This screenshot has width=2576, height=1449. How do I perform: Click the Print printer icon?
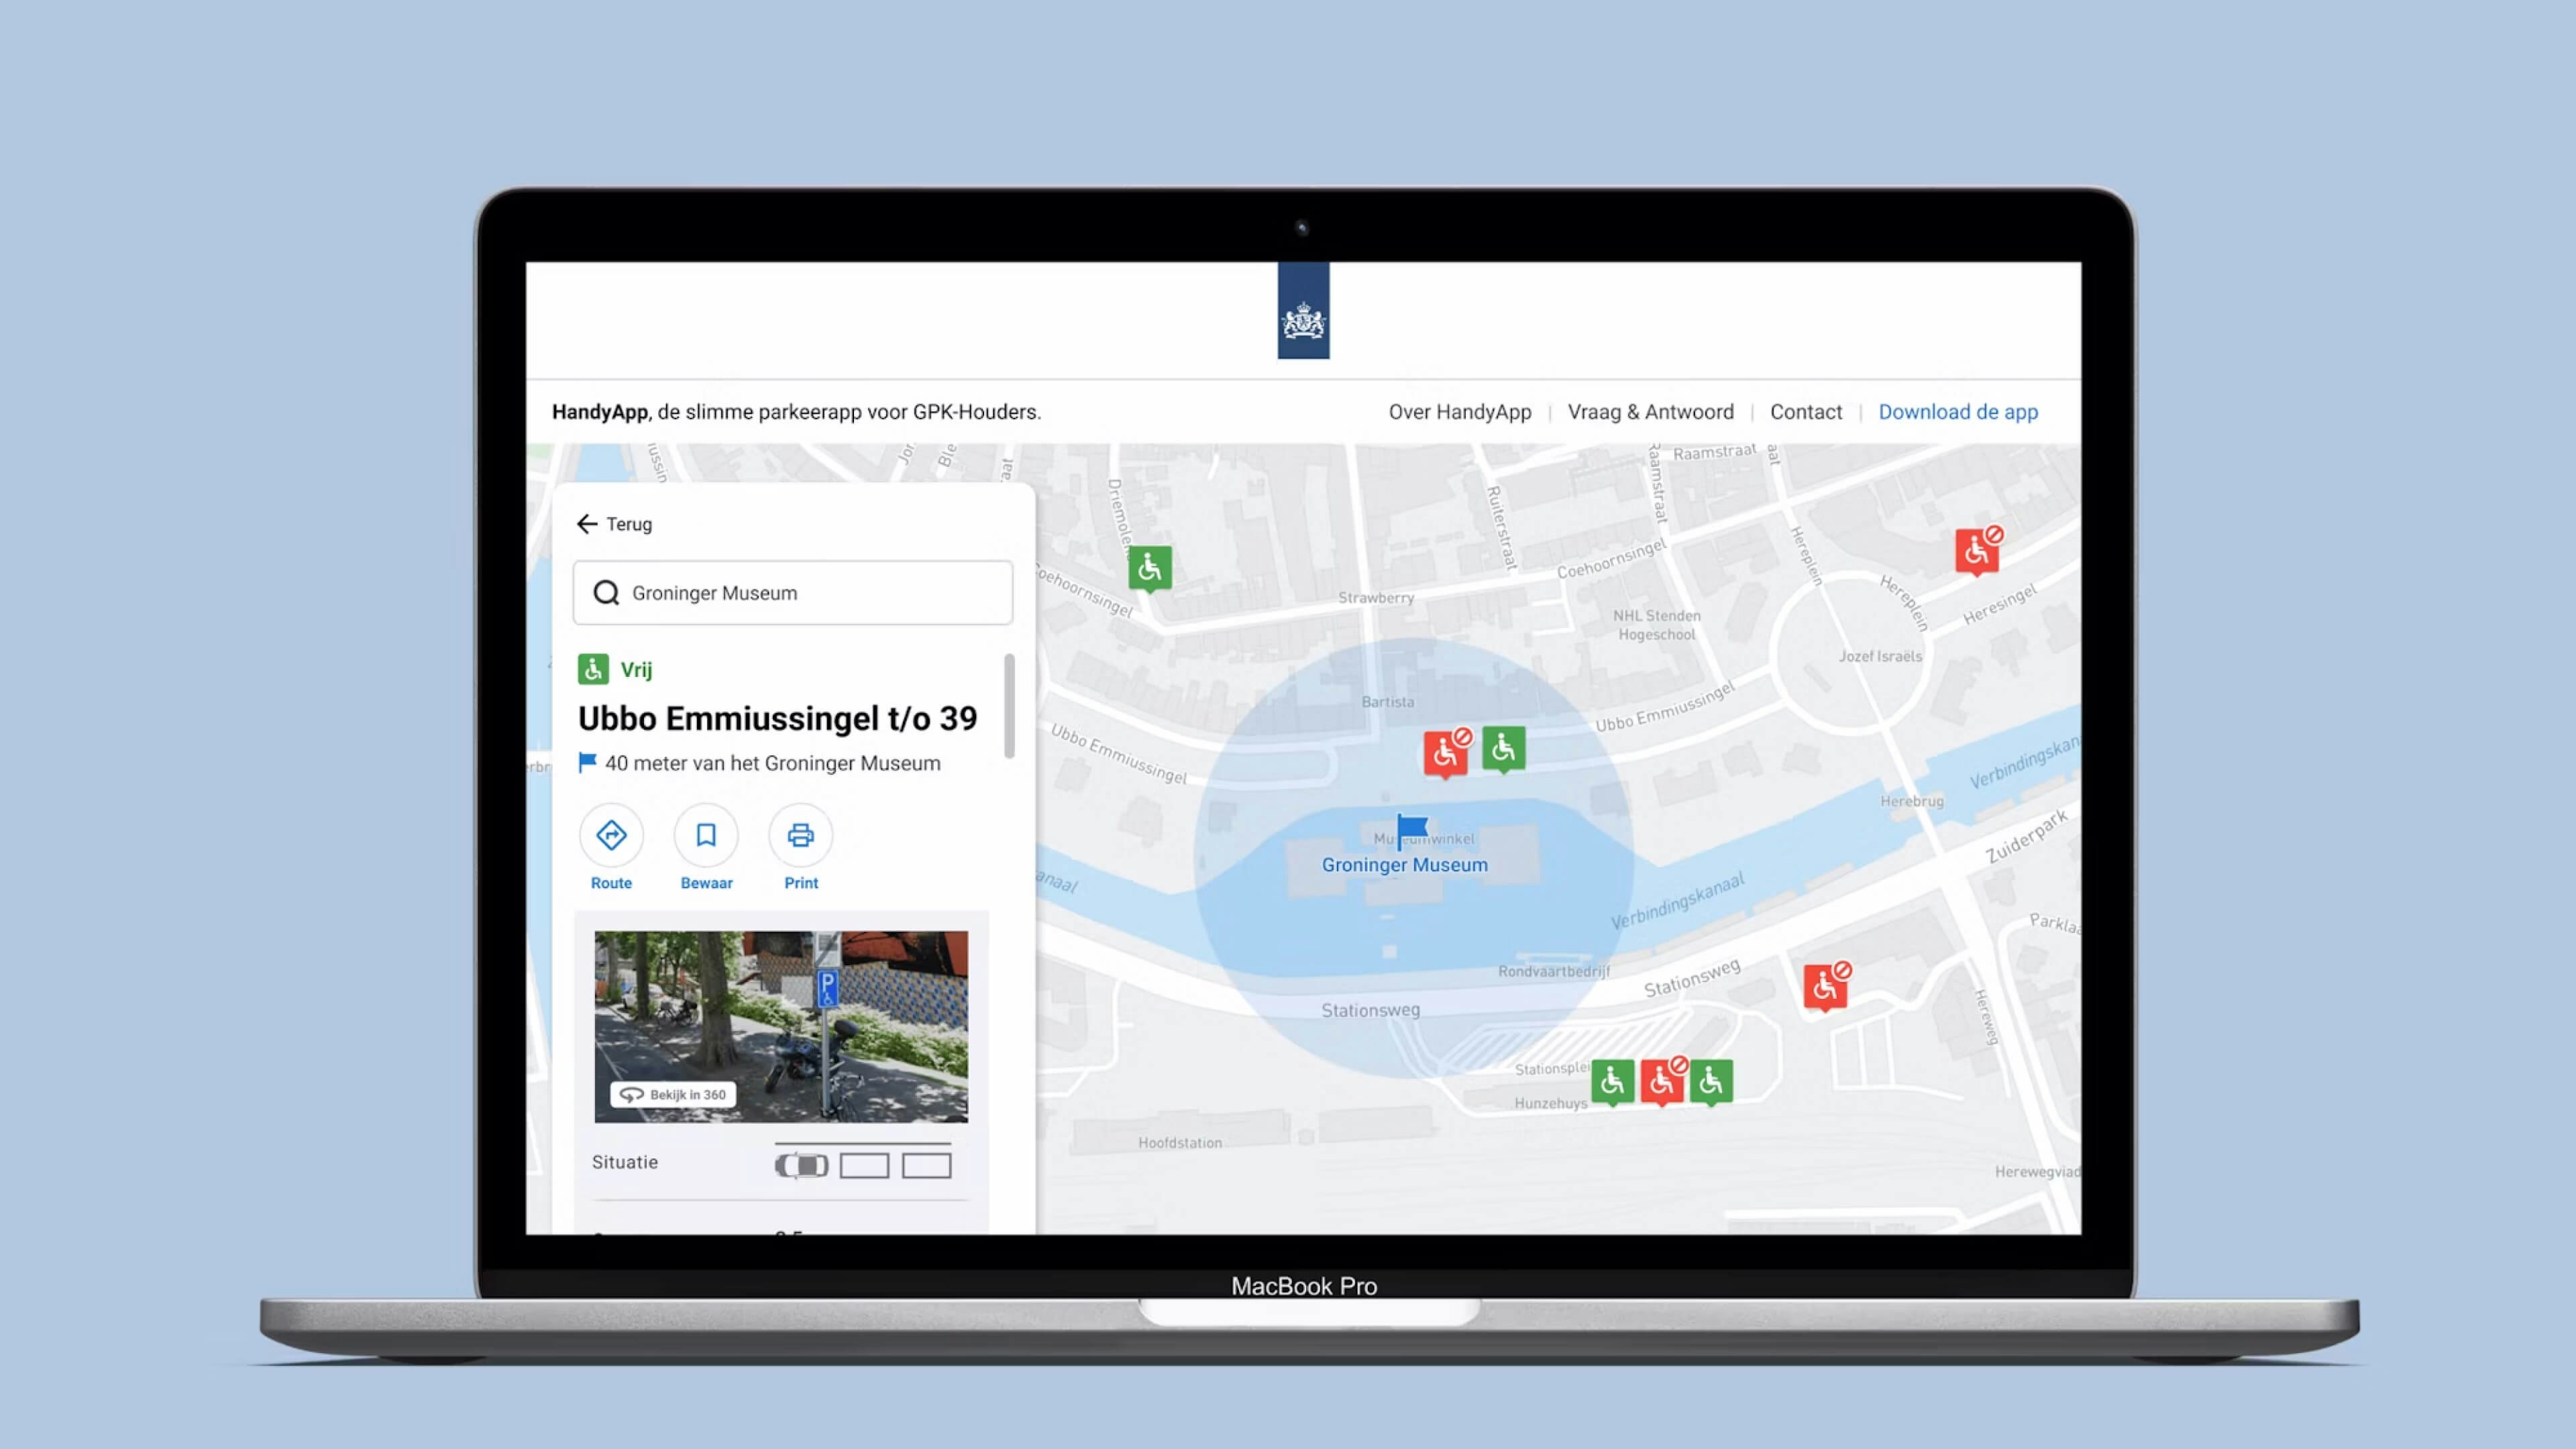click(x=800, y=835)
